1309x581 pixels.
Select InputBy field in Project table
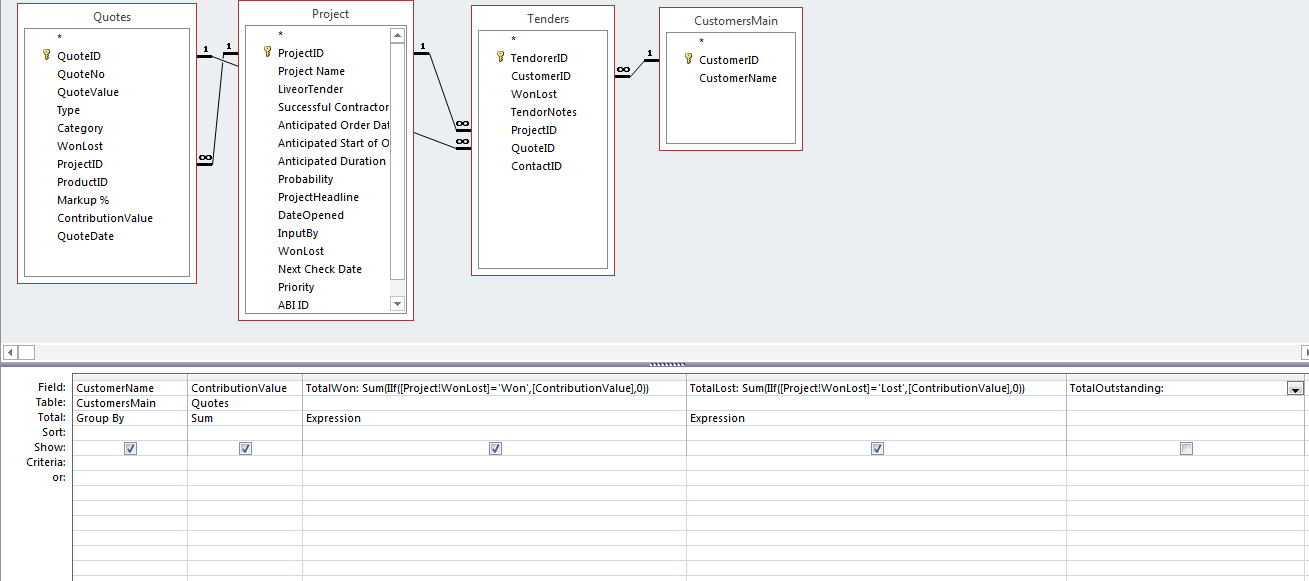298,233
